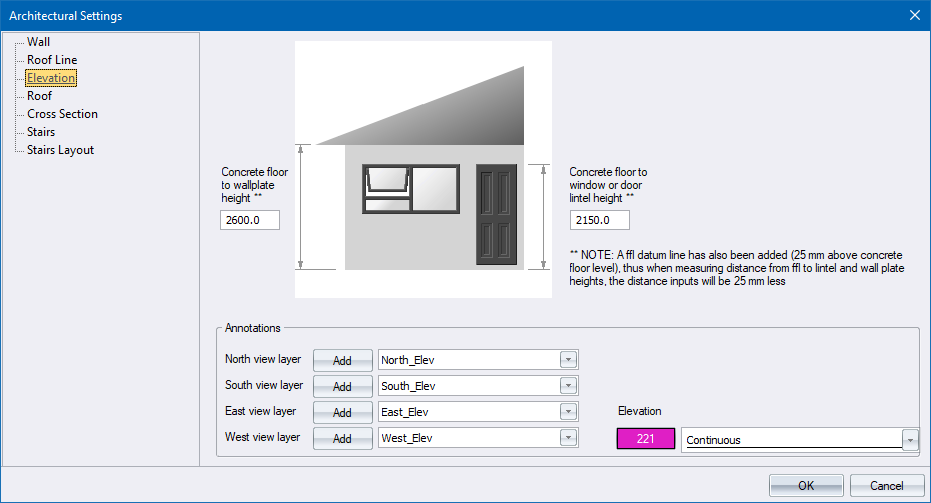The width and height of the screenshot is (931, 503).
Task: Go to Cross Section settings
Action: [x=62, y=114]
